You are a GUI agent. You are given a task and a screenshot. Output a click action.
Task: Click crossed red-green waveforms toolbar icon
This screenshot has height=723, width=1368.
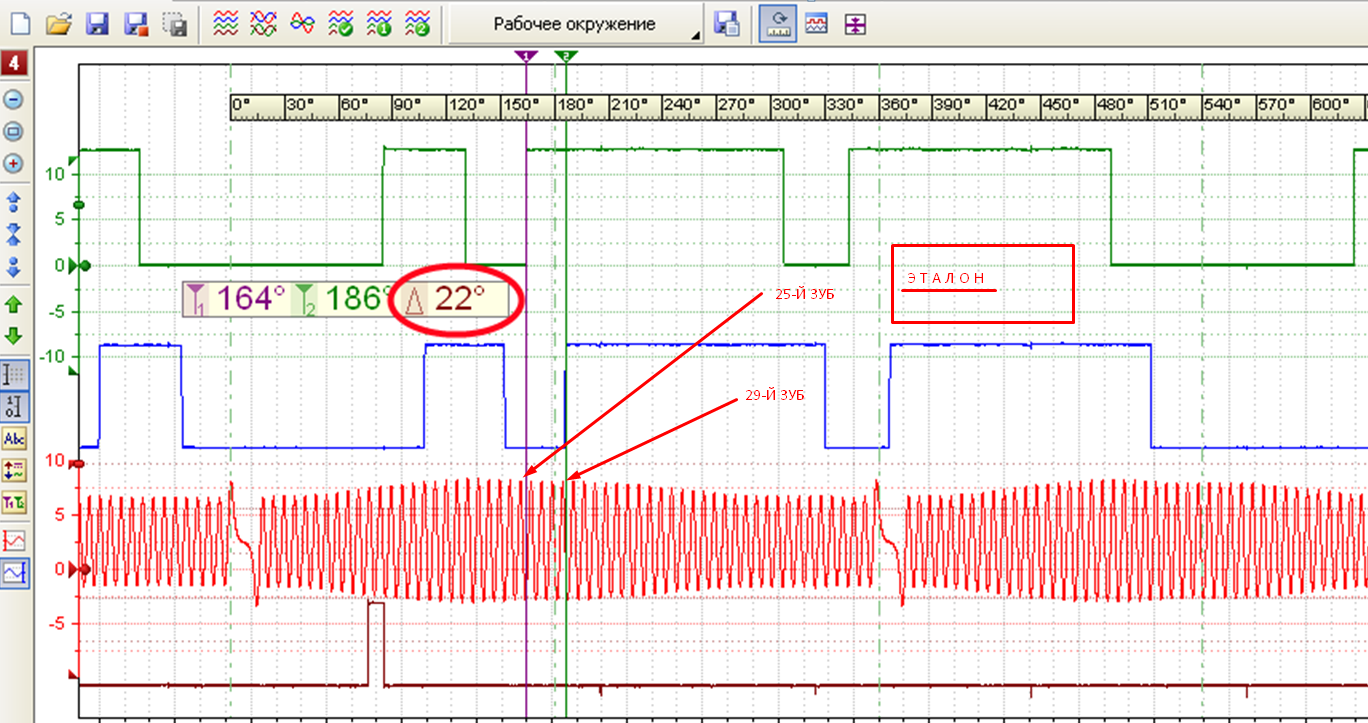click(x=264, y=24)
